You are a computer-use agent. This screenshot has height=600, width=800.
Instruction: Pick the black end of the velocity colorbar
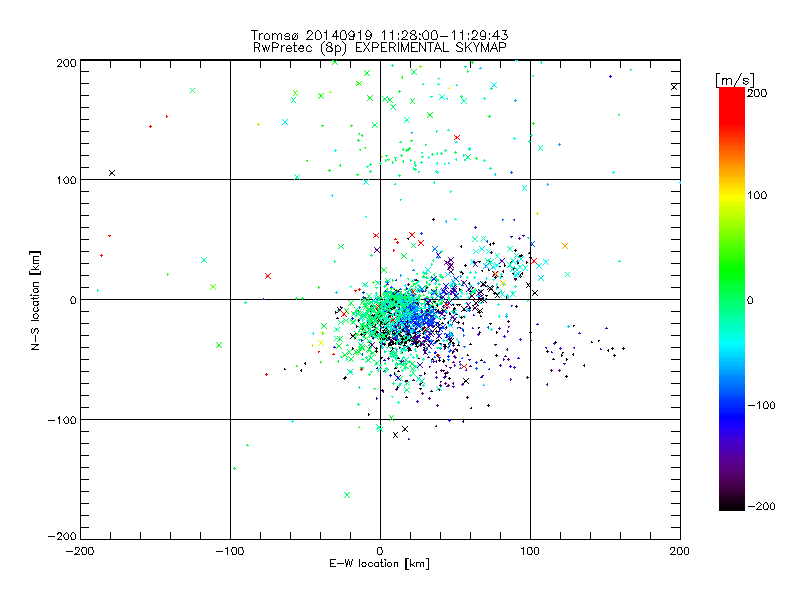pos(732,504)
